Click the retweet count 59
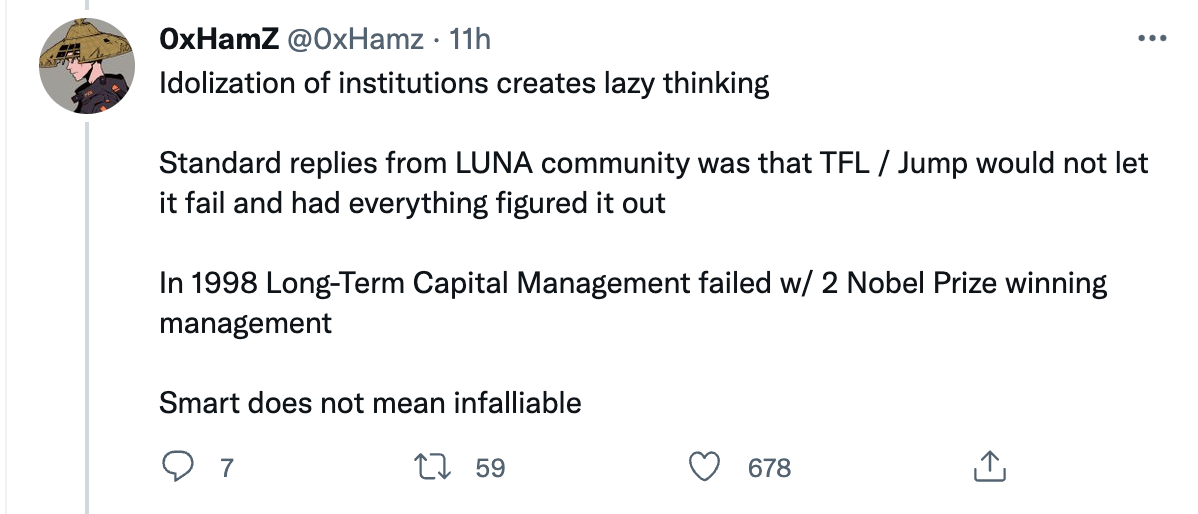 [490, 467]
